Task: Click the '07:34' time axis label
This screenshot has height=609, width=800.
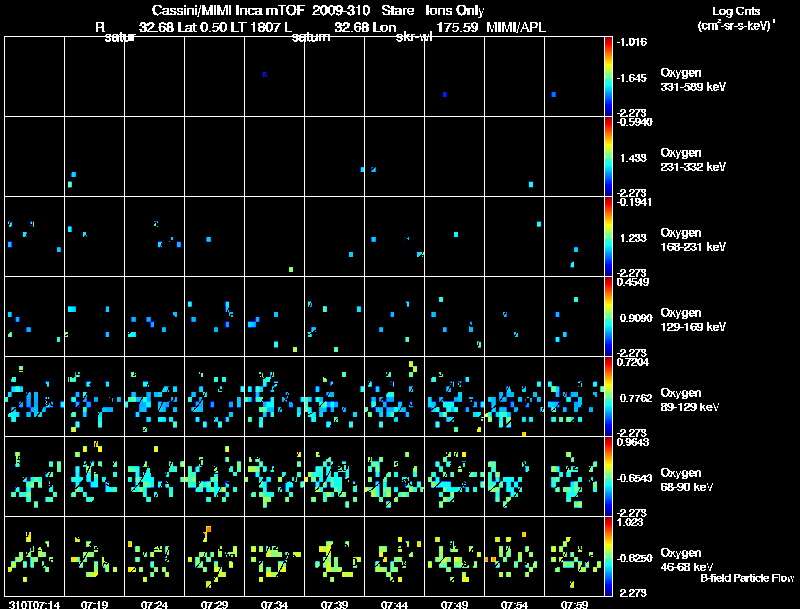Action: tap(274, 604)
